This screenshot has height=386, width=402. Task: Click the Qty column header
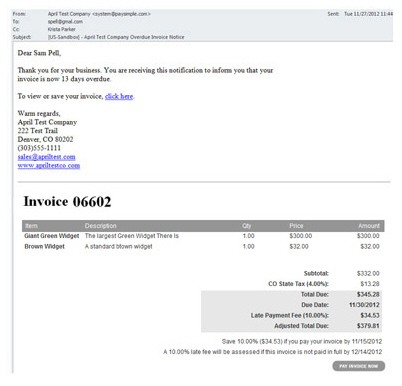(247, 226)
